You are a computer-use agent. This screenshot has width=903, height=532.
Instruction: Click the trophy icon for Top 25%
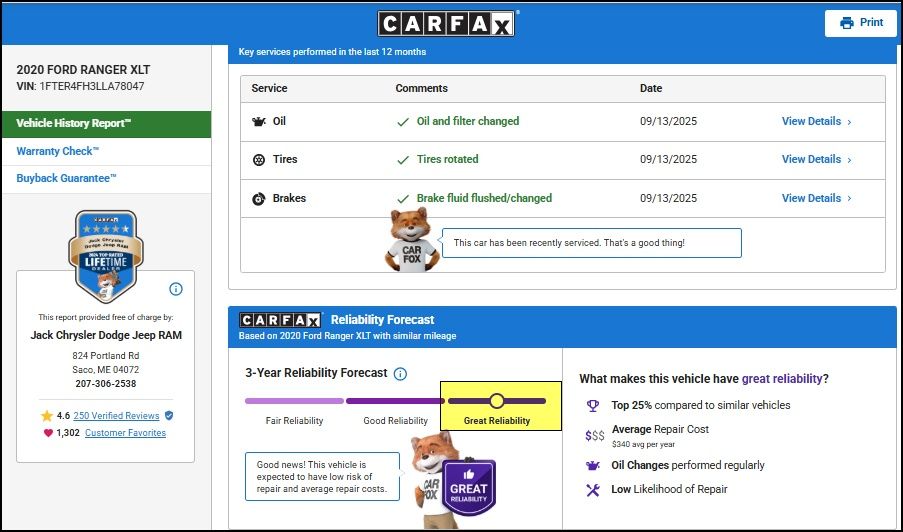(593, 406)
